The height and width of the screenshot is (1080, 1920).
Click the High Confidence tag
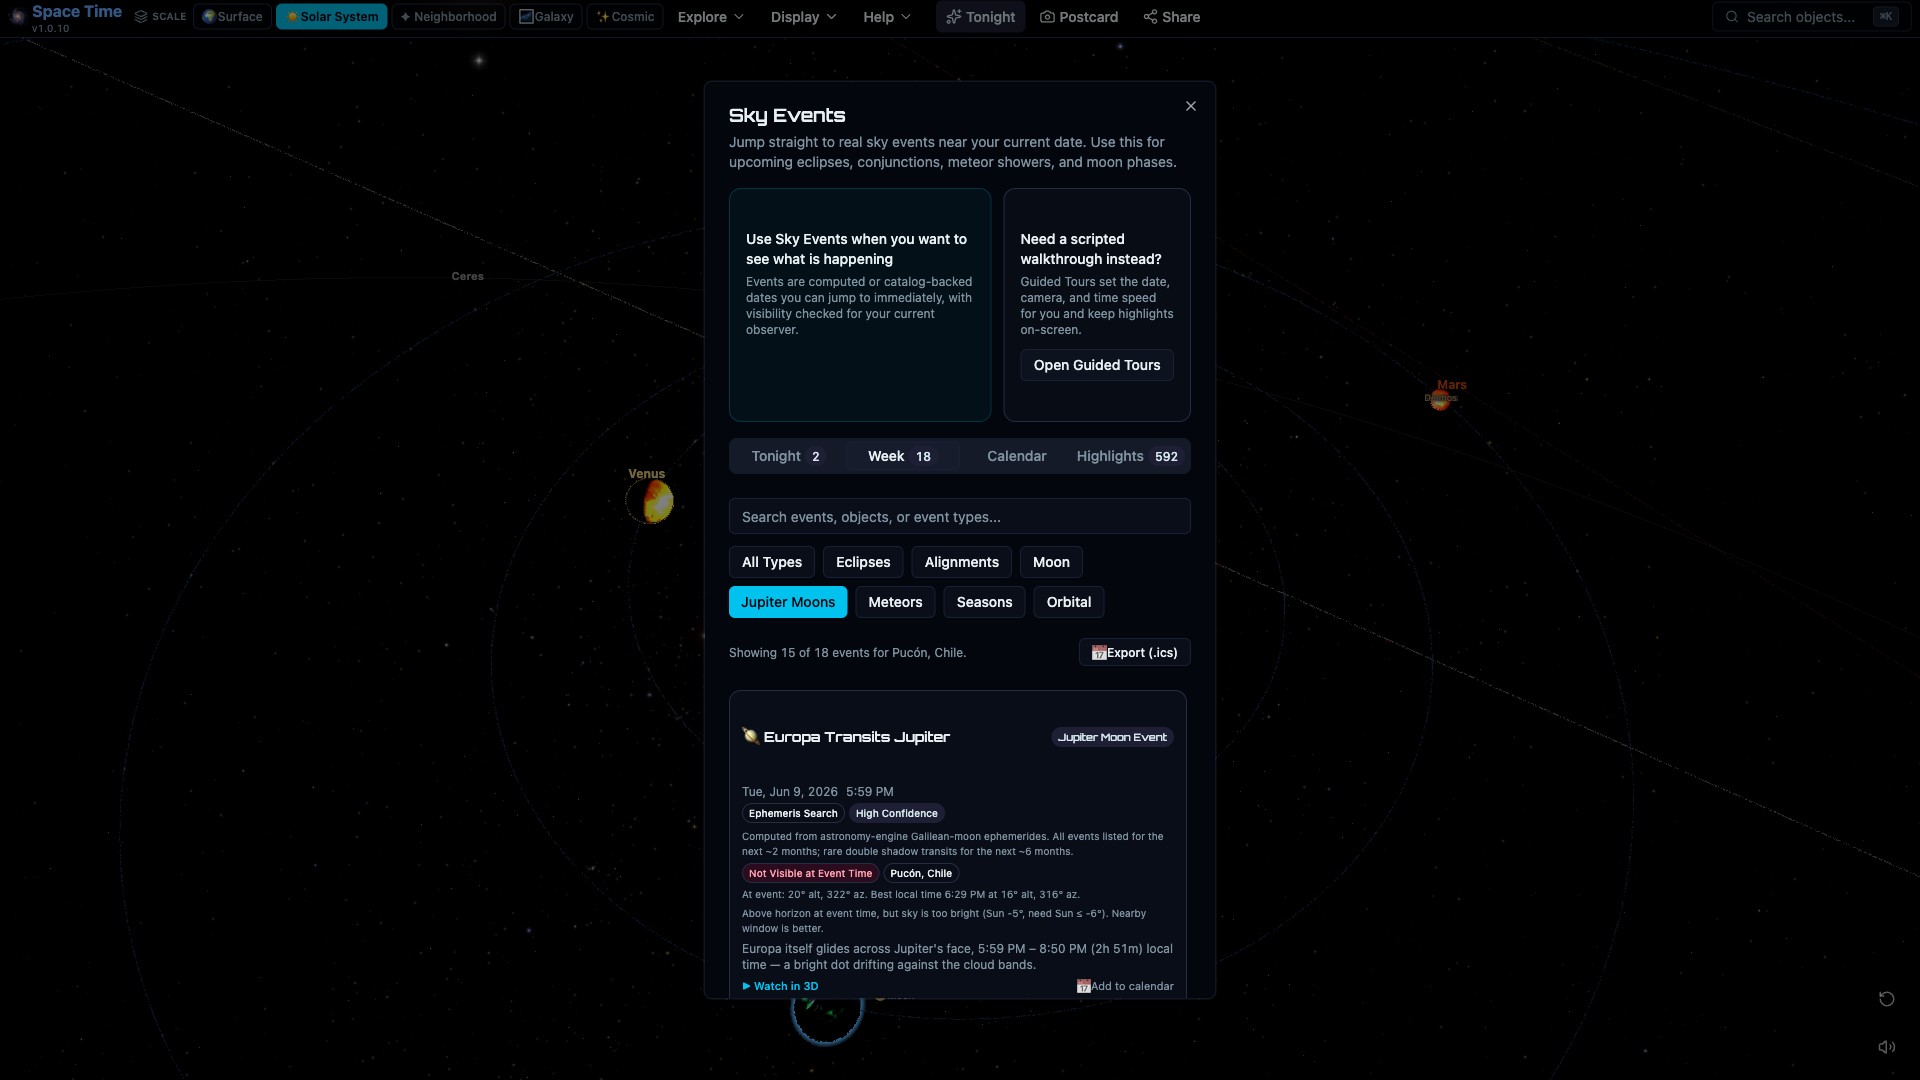coord(896,814)
